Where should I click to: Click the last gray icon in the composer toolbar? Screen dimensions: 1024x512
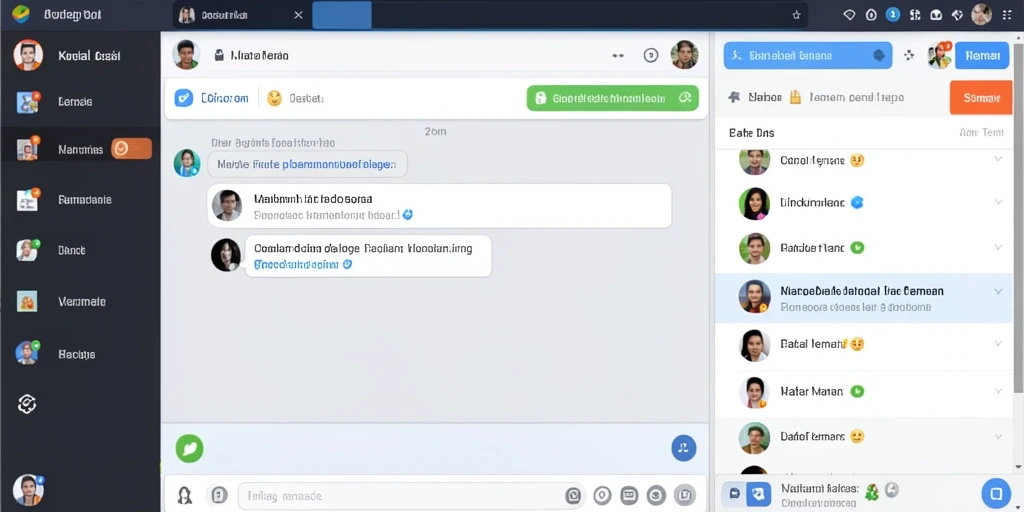(684, 495)
